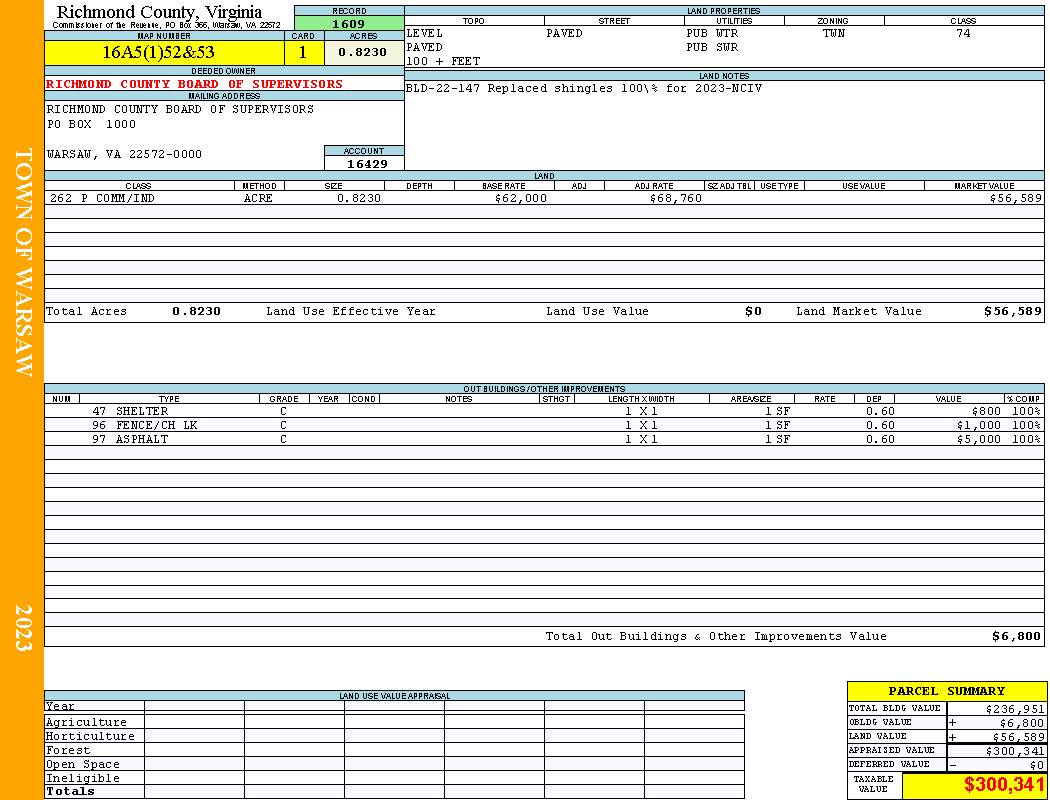
Task: Click land row market value $56,589
Action: 1015,198
